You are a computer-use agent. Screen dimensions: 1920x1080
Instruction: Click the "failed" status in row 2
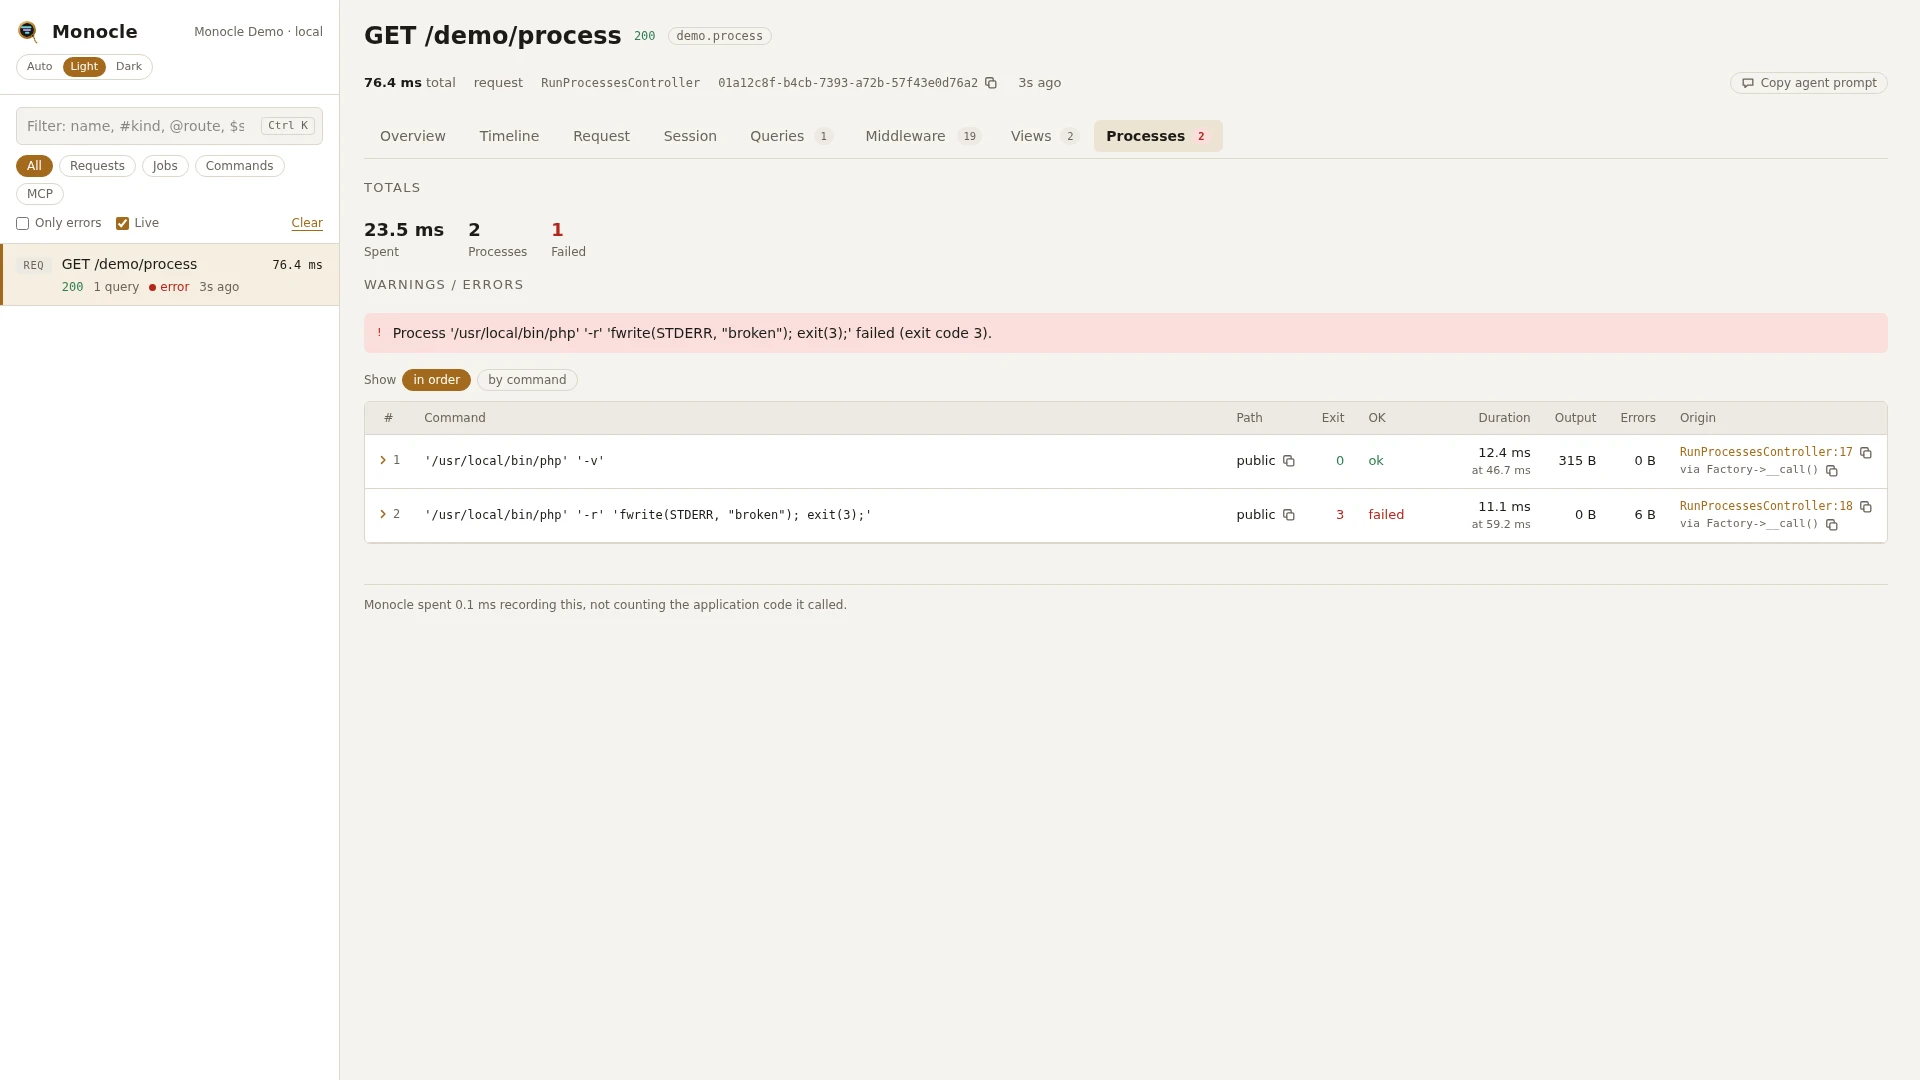pyautogui.click(x=1386, y=515)
